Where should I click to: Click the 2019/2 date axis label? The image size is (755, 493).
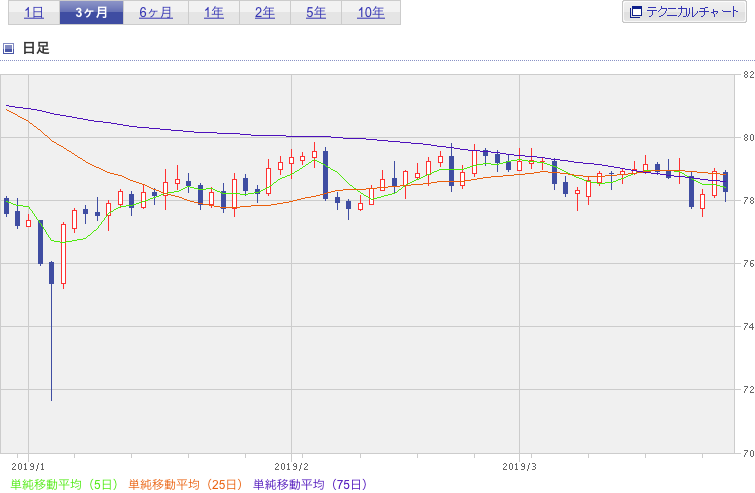tap(291, 467)
